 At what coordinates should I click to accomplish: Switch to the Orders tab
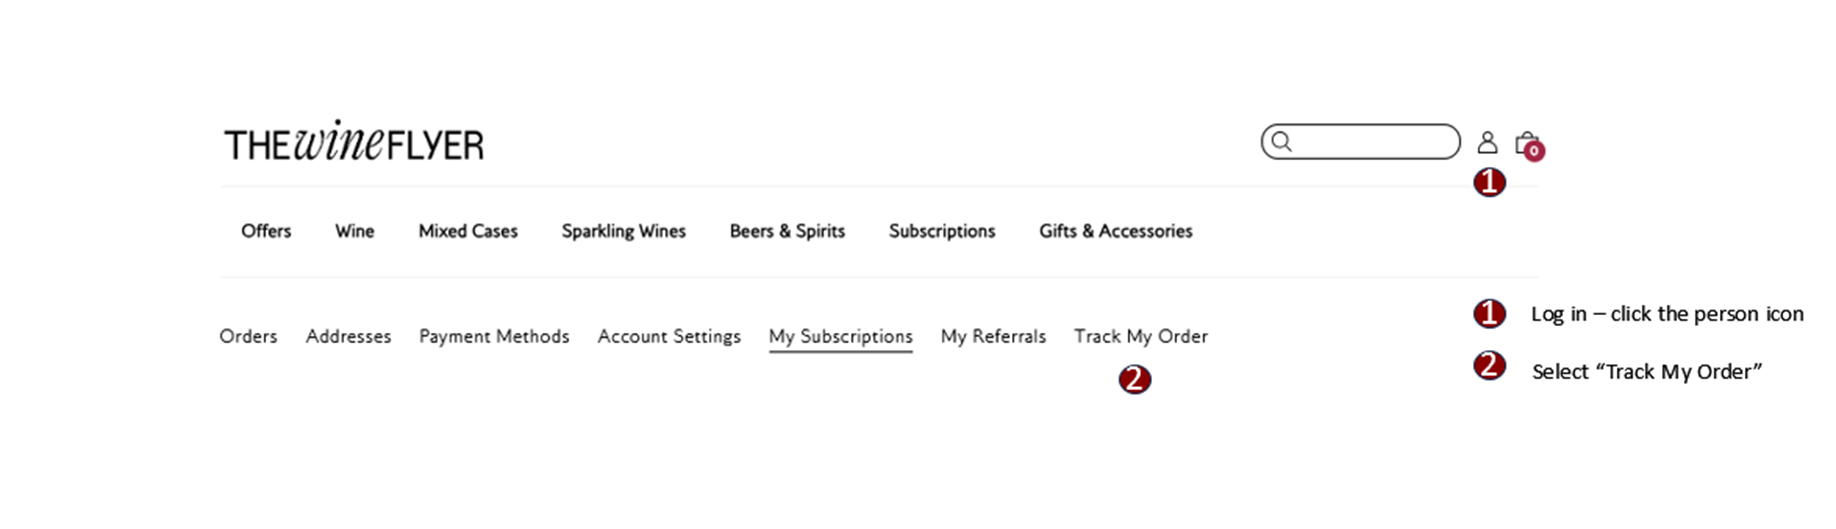[248, 336]
